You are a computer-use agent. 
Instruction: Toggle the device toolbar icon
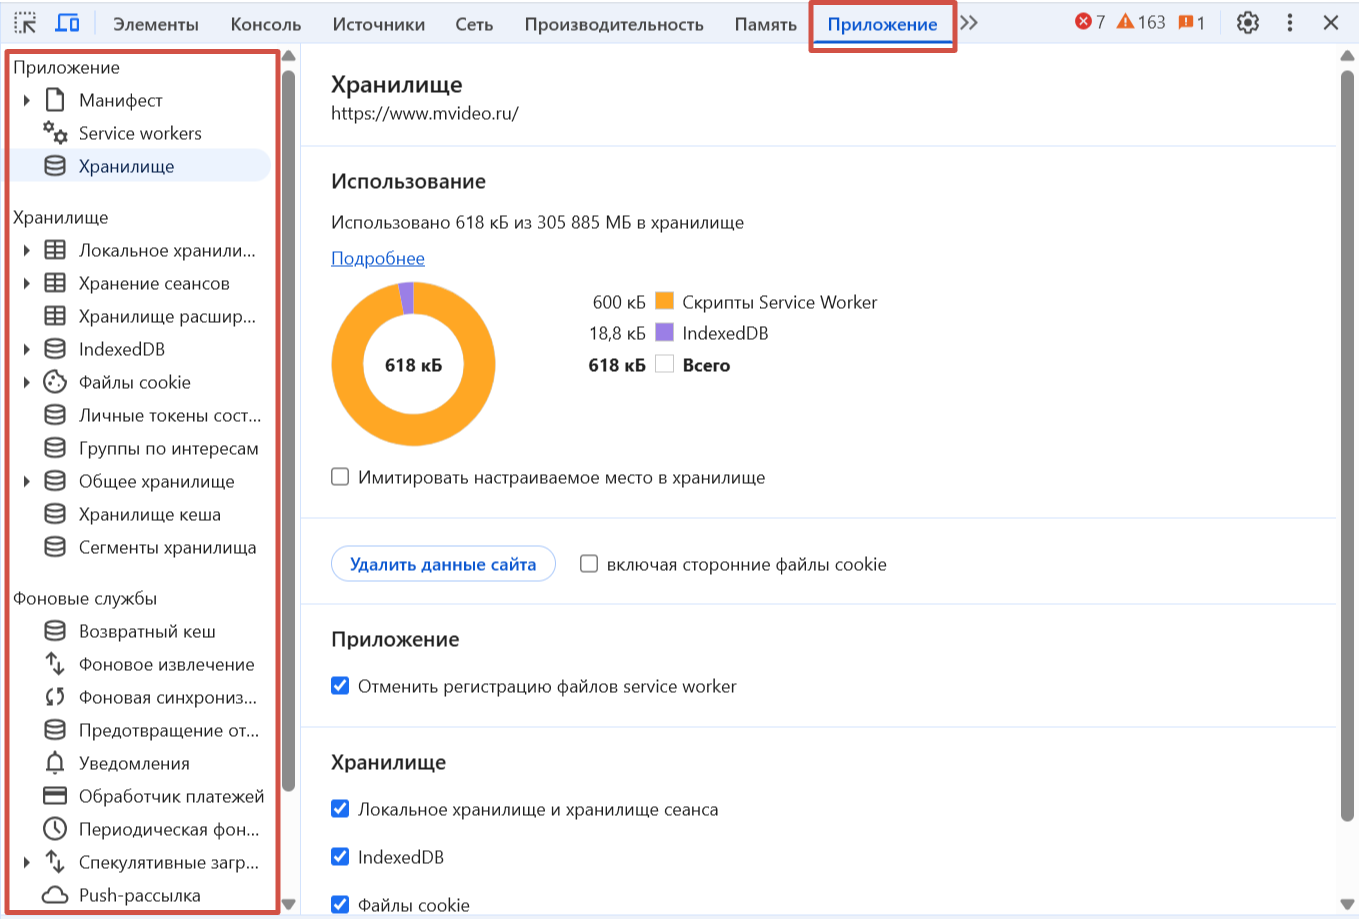click(x=67, y=23)
